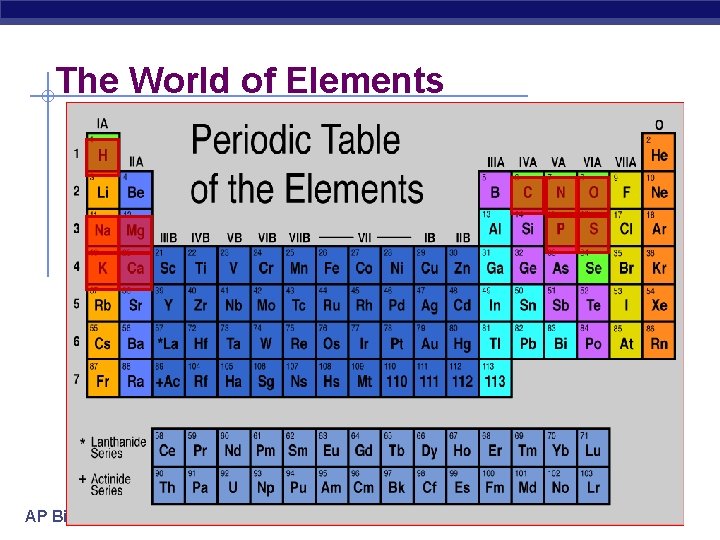Select the Mercury (Hg) cell
720x540 pixels.
click(x=462, y=341)
